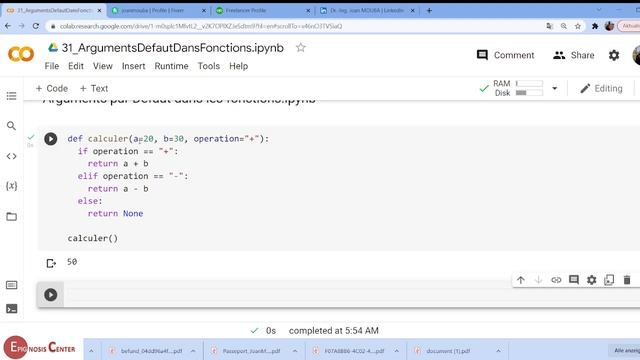Open the File menu
This screenshot has height=360, width=640.
tap(52, 66)
